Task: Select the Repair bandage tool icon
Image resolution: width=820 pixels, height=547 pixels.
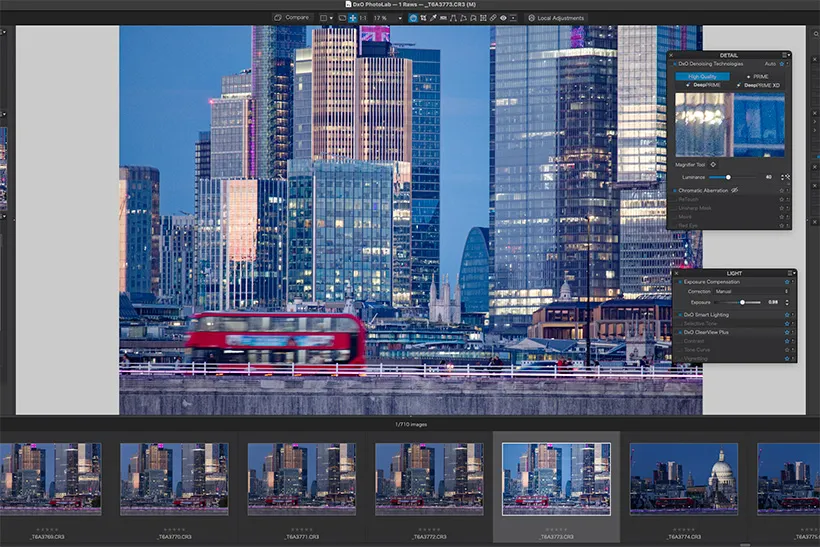Action: click(x=493, y=18)
